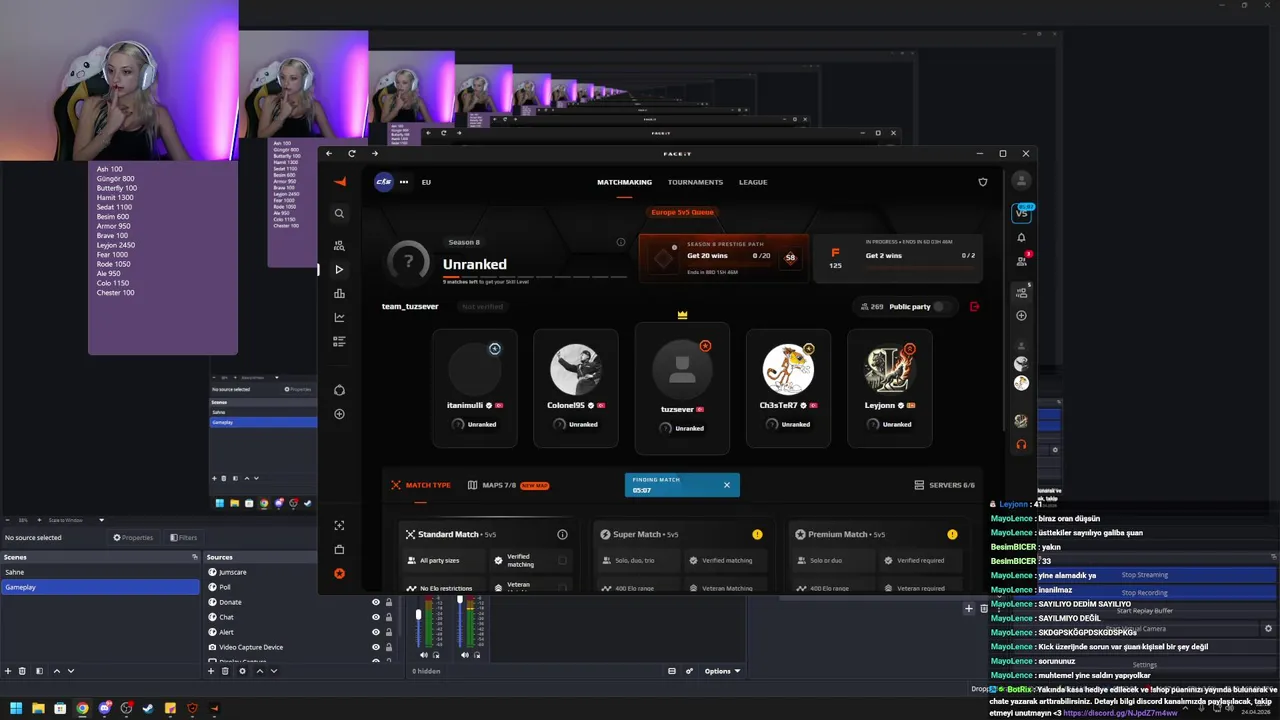Screen dimensions: 1280x720
Task: Click Stop Recording in OBS controls
Action: [1144, 593]
